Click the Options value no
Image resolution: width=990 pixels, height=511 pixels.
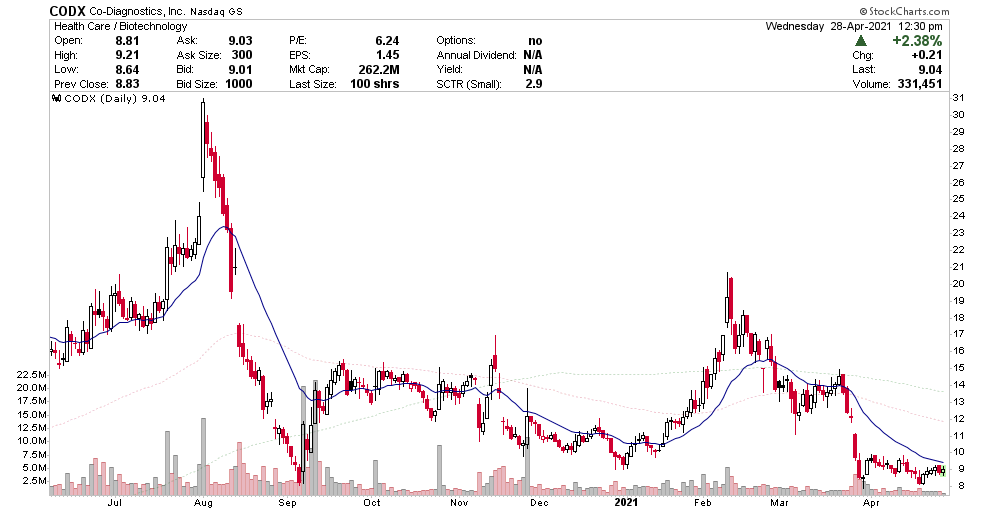coord(535,40)
